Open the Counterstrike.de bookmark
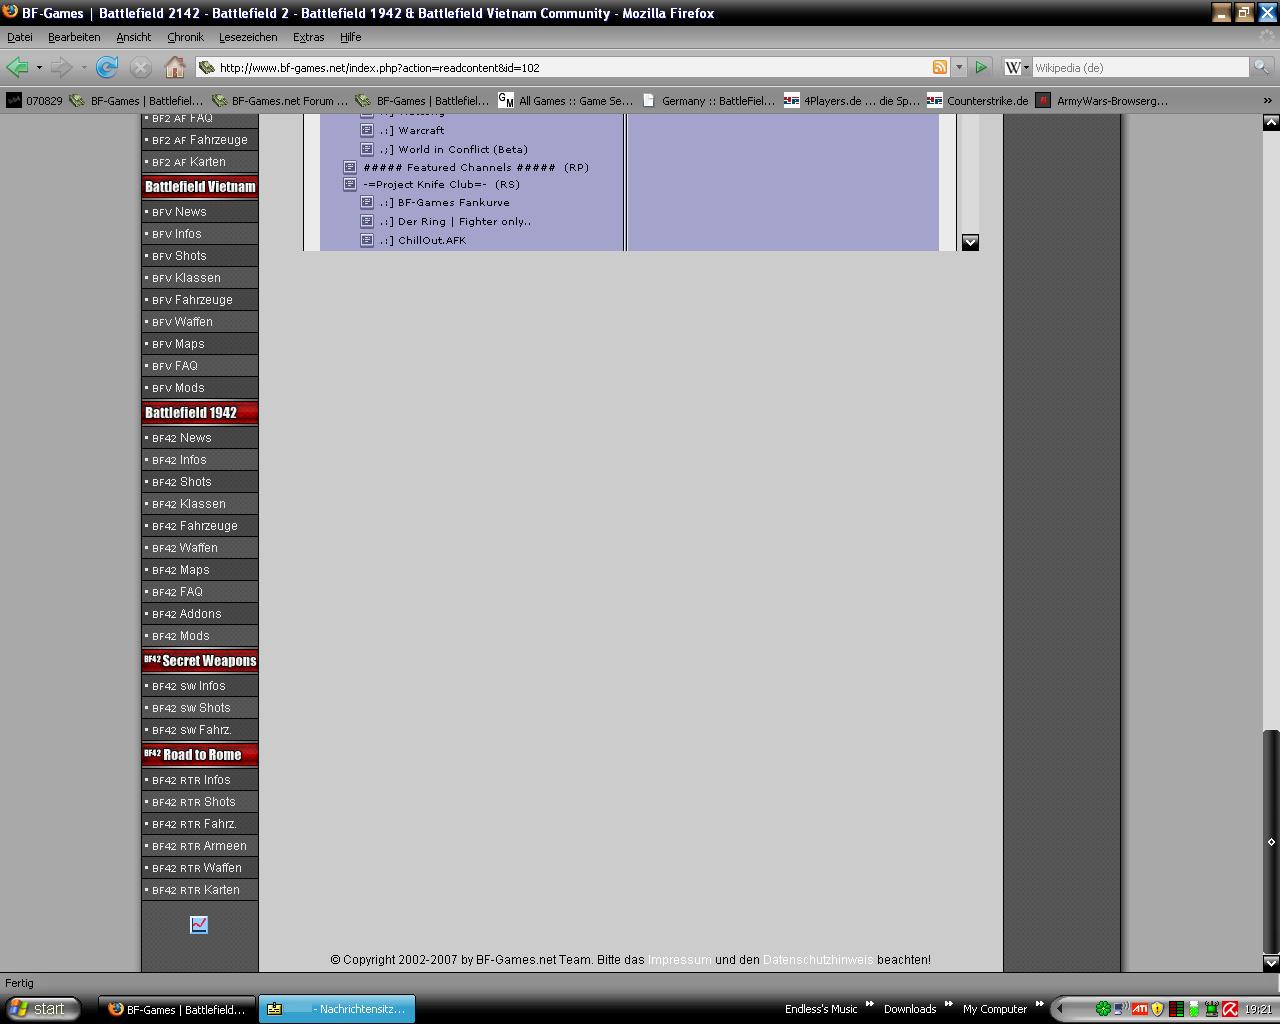Screen dimensions: 1280x1024 coord(977,100)
